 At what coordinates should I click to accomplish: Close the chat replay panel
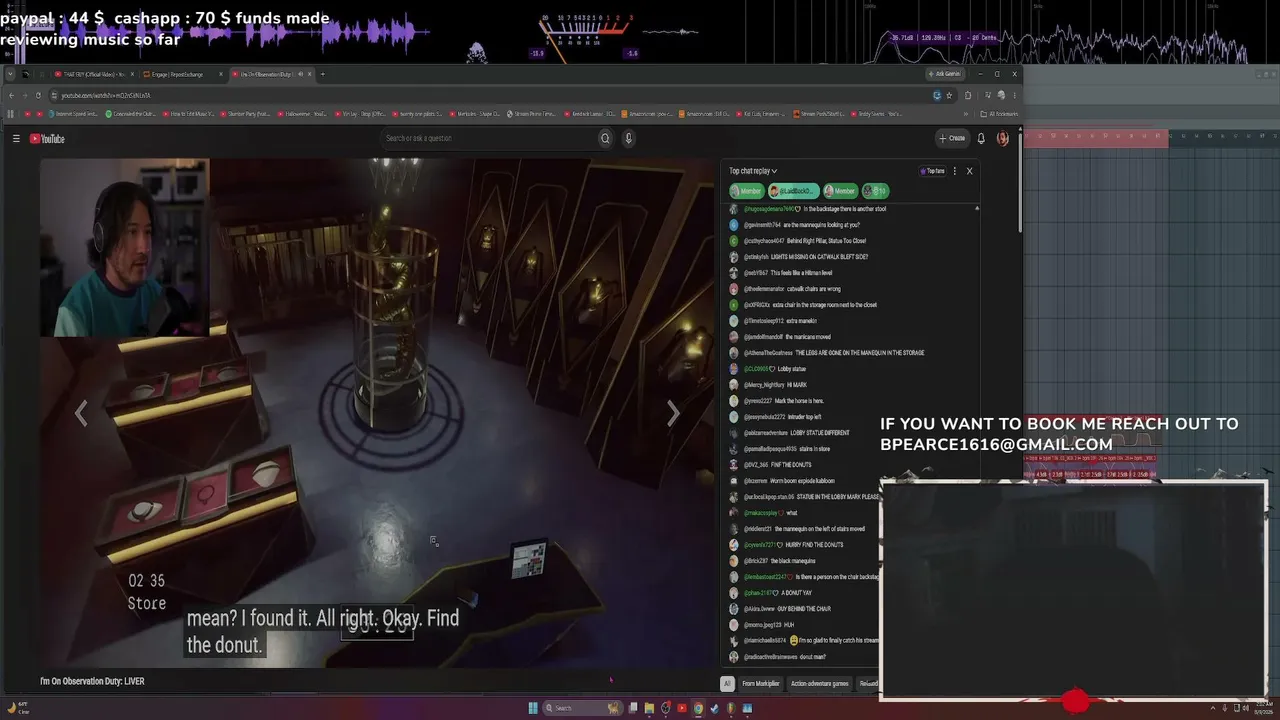(x=969, y=171)
